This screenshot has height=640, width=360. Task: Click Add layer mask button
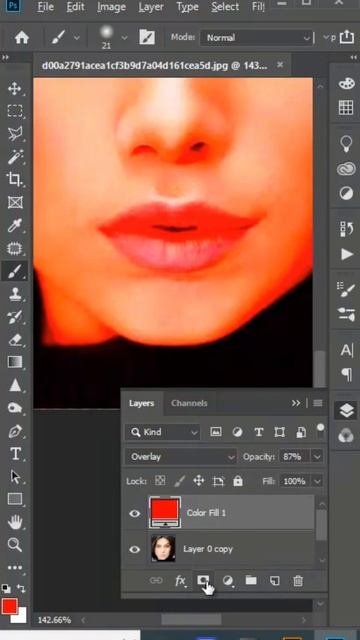pos(203,580)
